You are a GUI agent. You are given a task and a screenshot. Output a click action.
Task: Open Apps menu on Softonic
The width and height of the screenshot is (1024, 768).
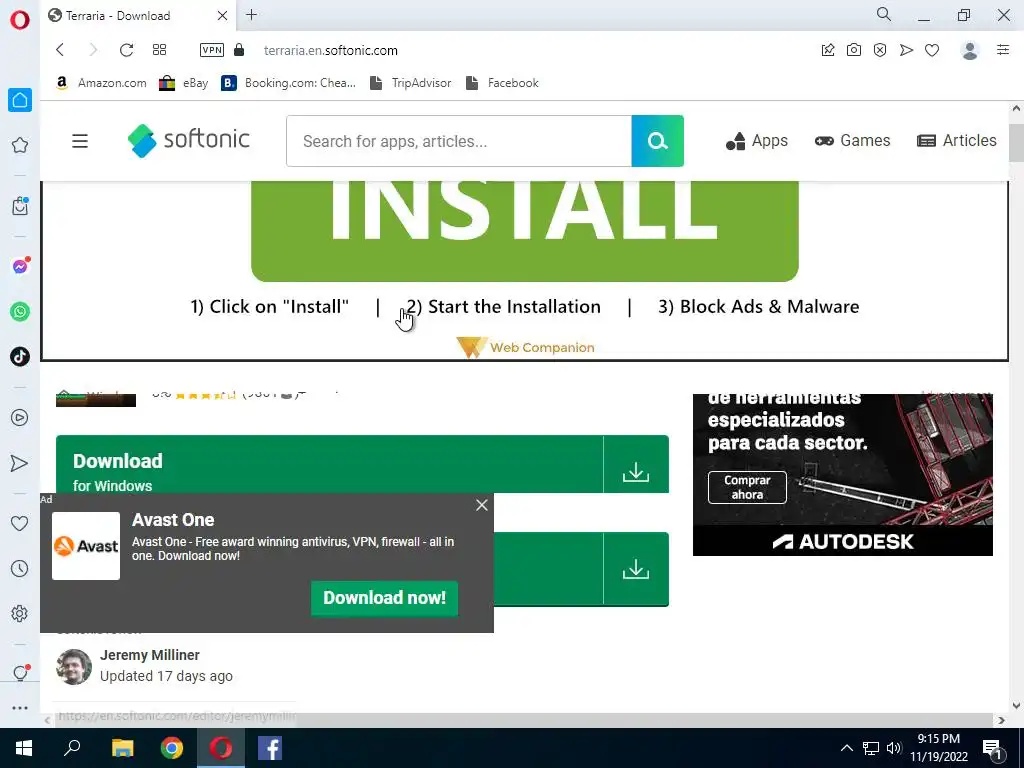coord(757,140)
